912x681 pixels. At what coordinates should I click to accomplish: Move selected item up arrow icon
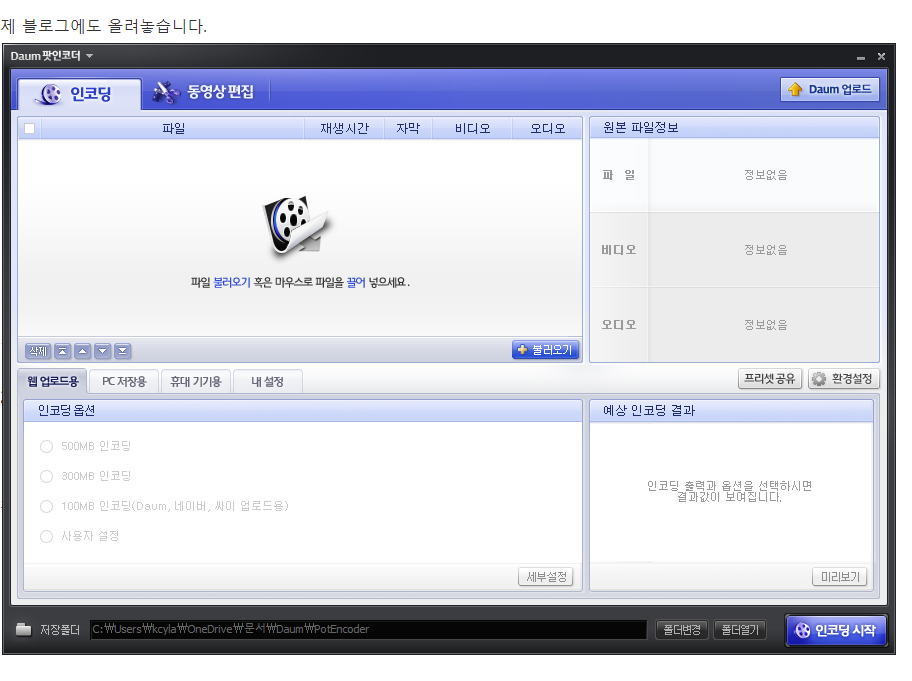(83, 351)
